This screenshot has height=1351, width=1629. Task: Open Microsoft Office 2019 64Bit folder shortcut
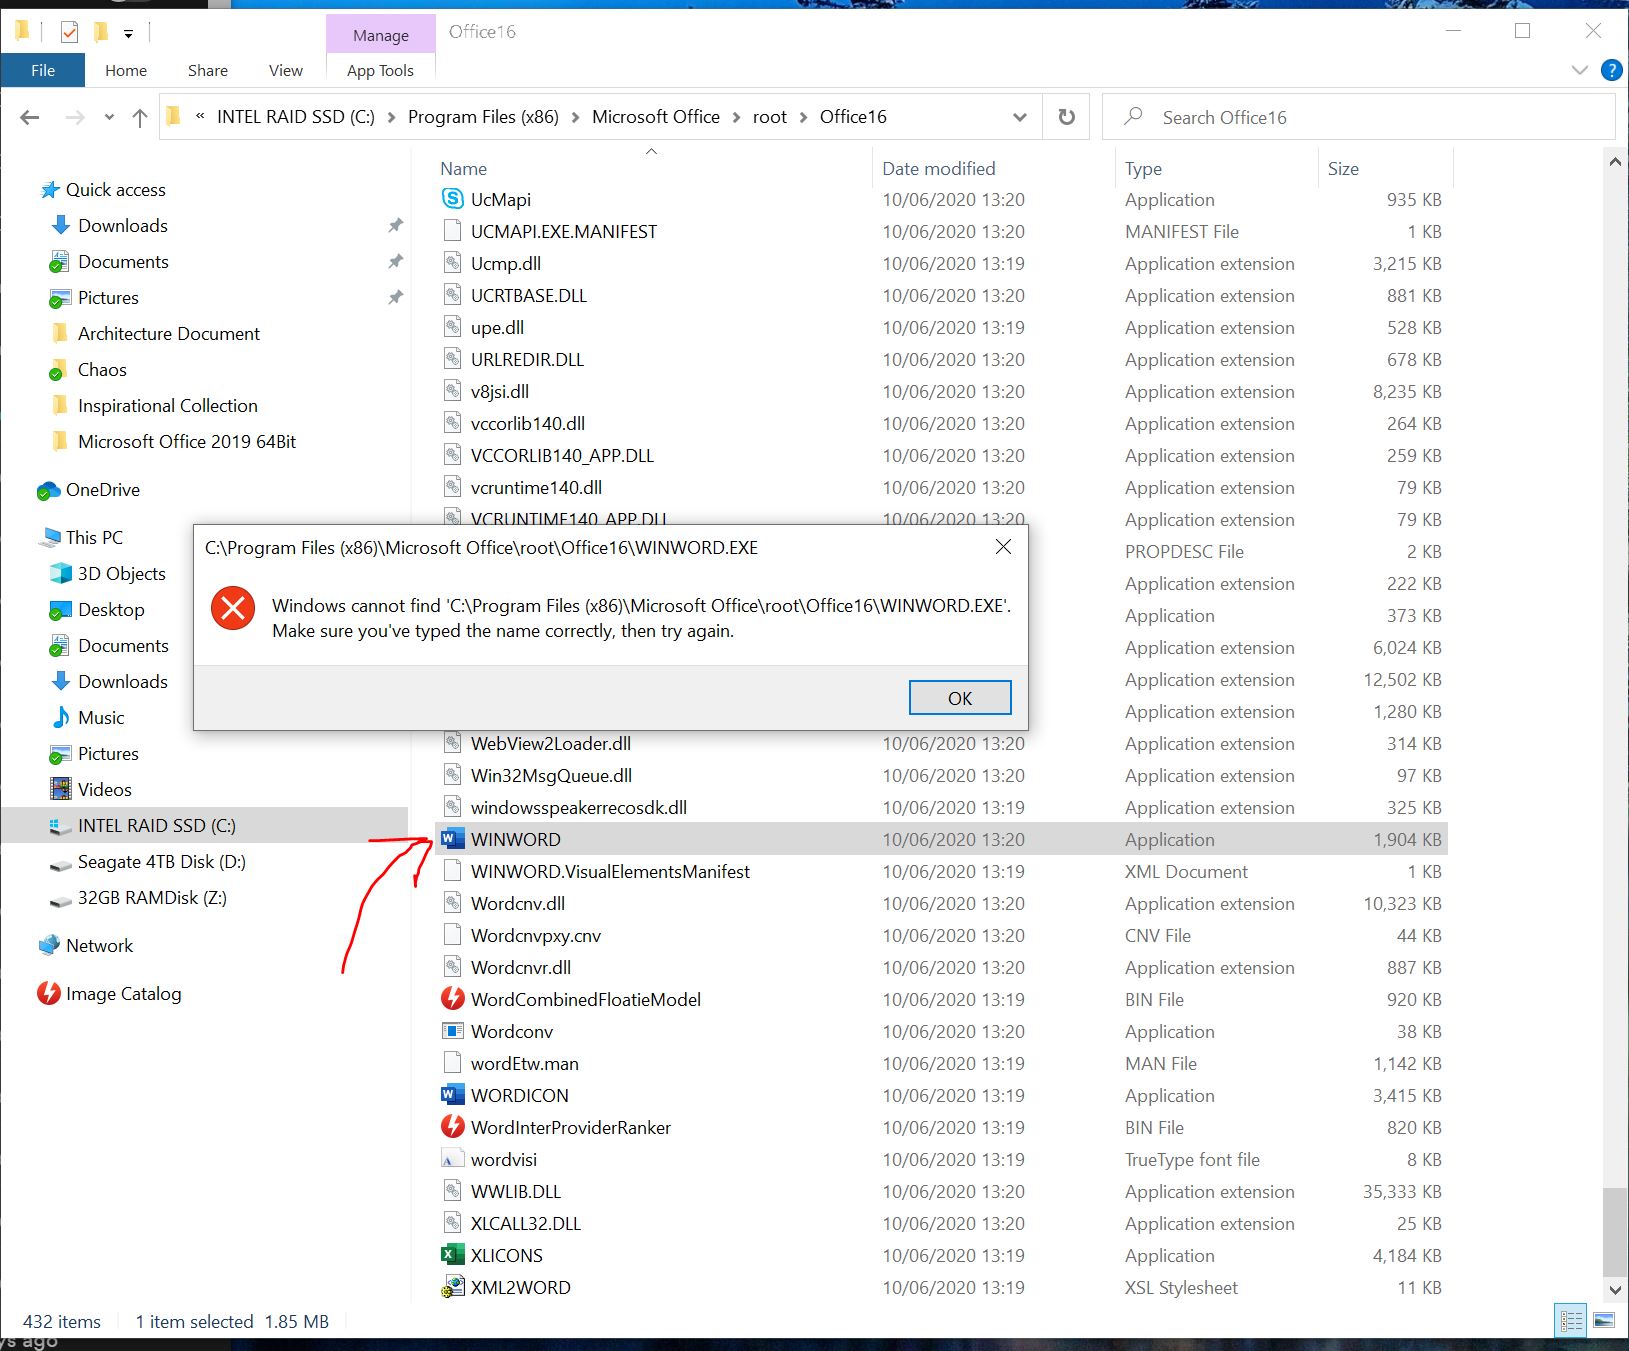click(x=186, y=441)
